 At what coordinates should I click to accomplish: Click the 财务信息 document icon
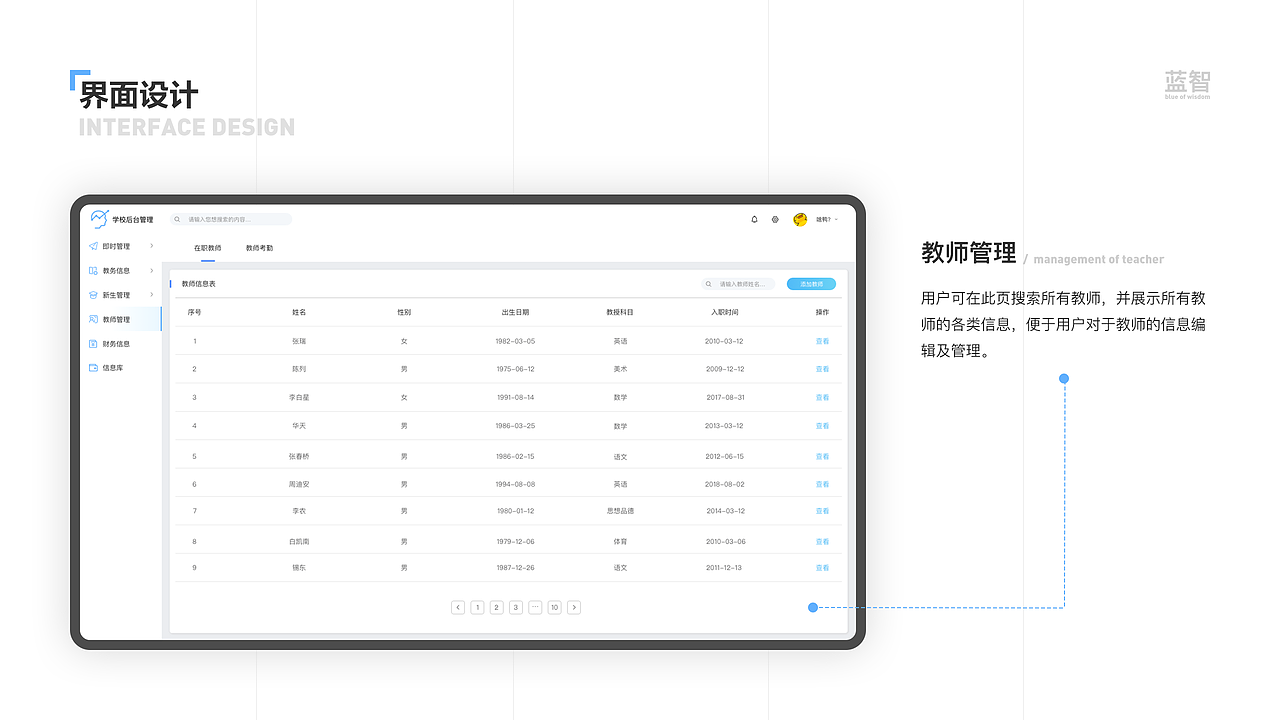point(92,344)
